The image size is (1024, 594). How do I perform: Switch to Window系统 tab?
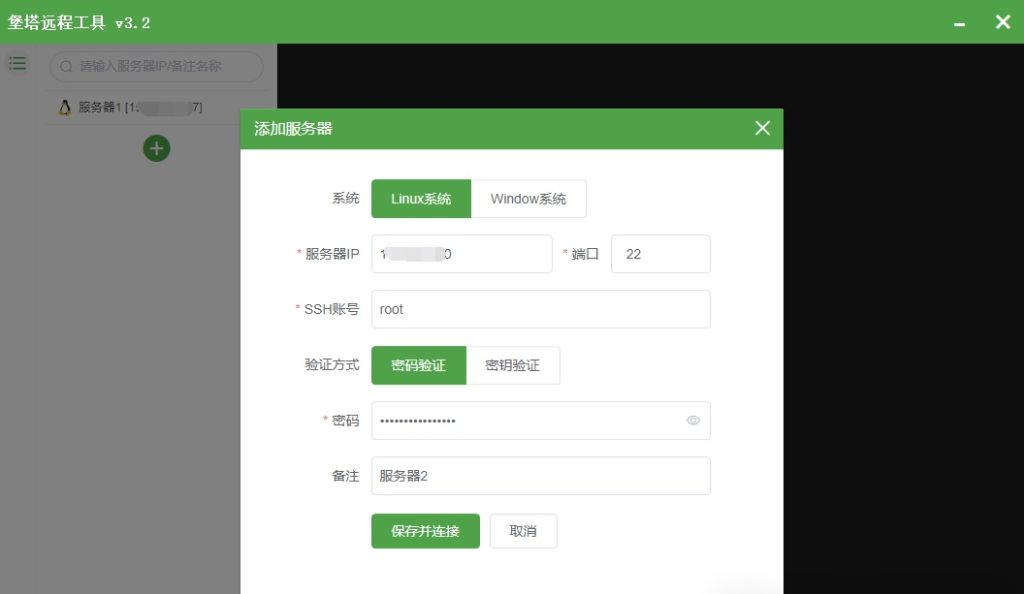(x=530, y=198)
